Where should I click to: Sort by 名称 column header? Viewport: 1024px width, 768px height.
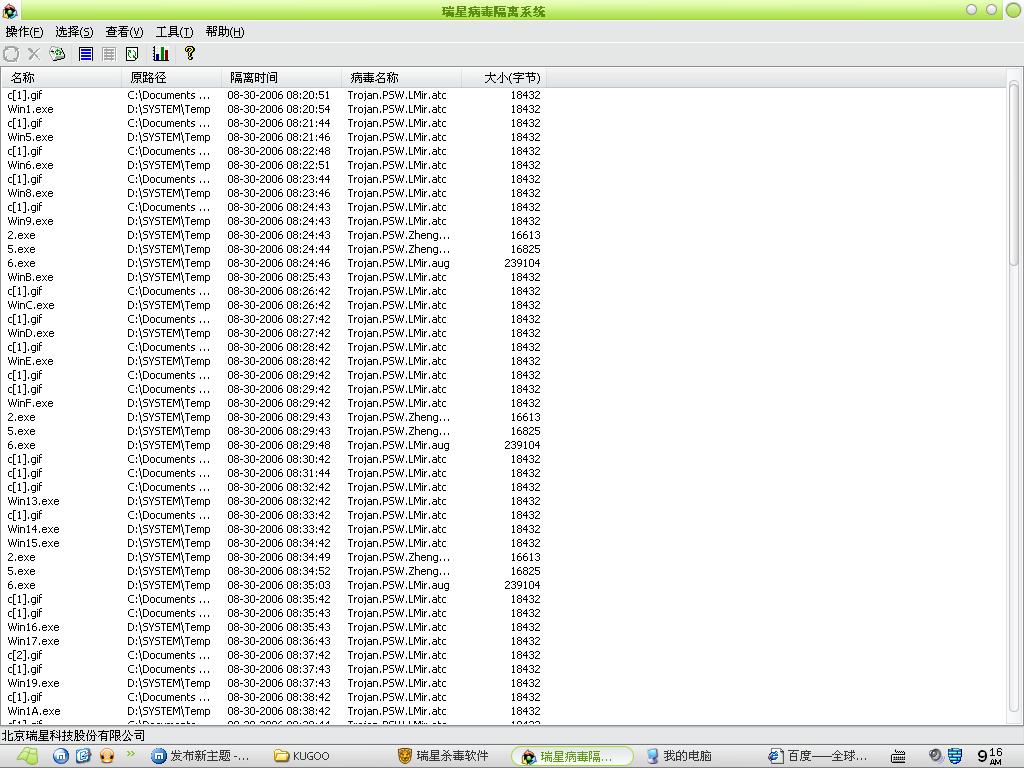61,78
